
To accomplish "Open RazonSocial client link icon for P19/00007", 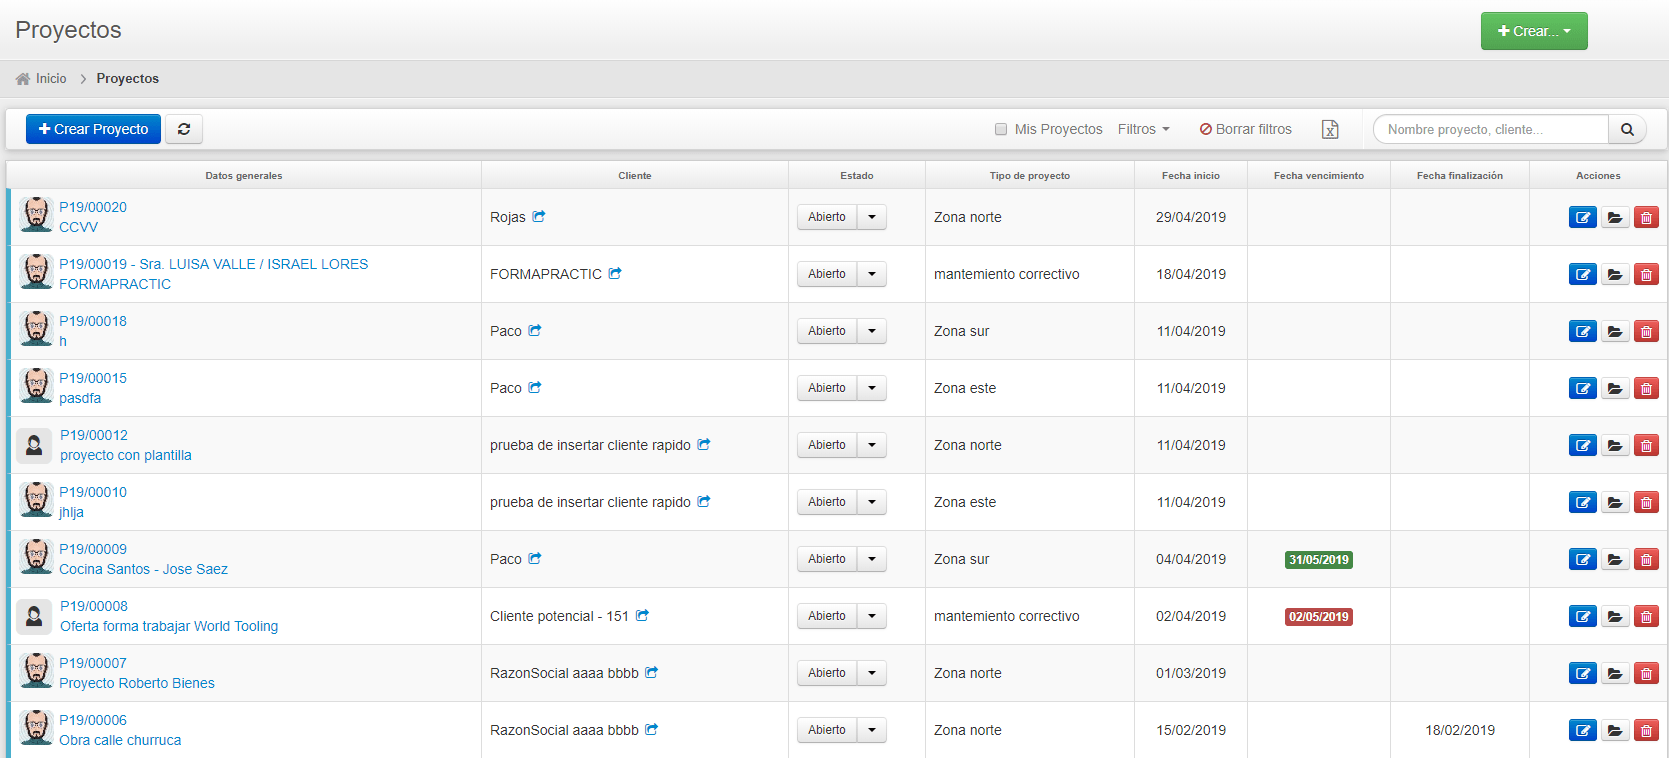I will pos(651,672).
